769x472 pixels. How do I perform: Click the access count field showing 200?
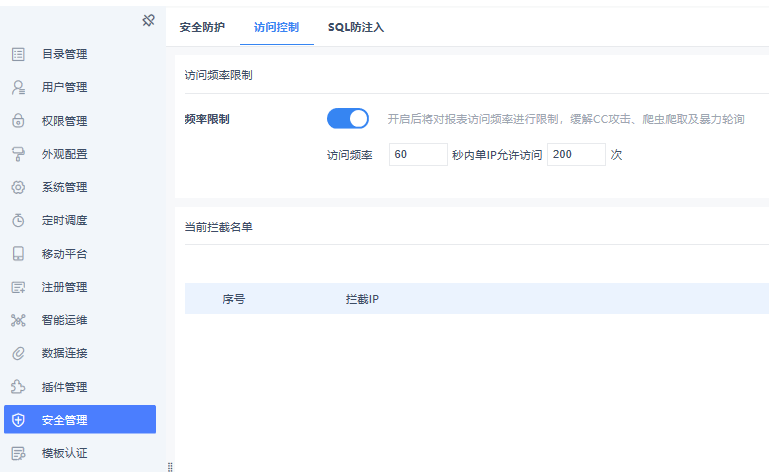point(576,155)
